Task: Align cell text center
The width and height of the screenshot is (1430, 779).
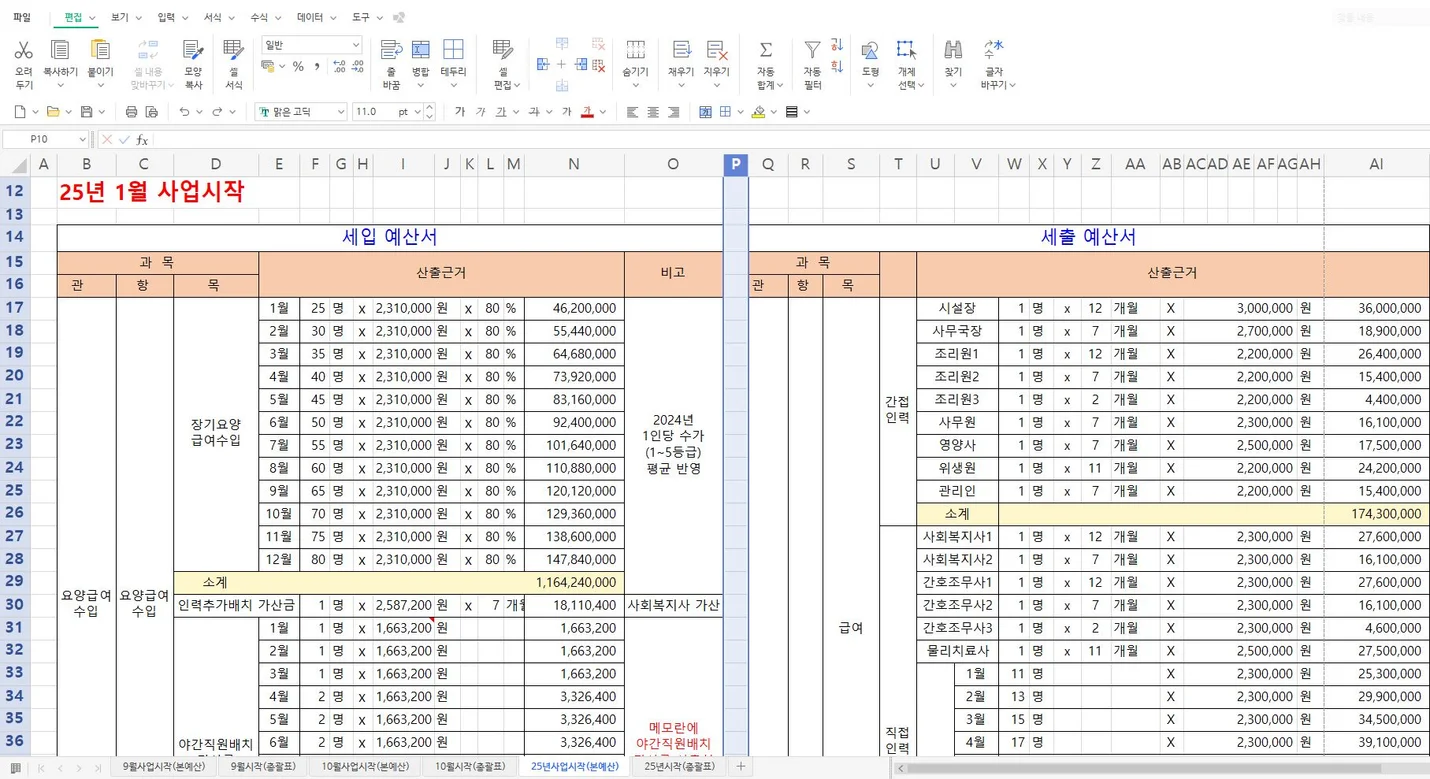Action: click(653, 112)
